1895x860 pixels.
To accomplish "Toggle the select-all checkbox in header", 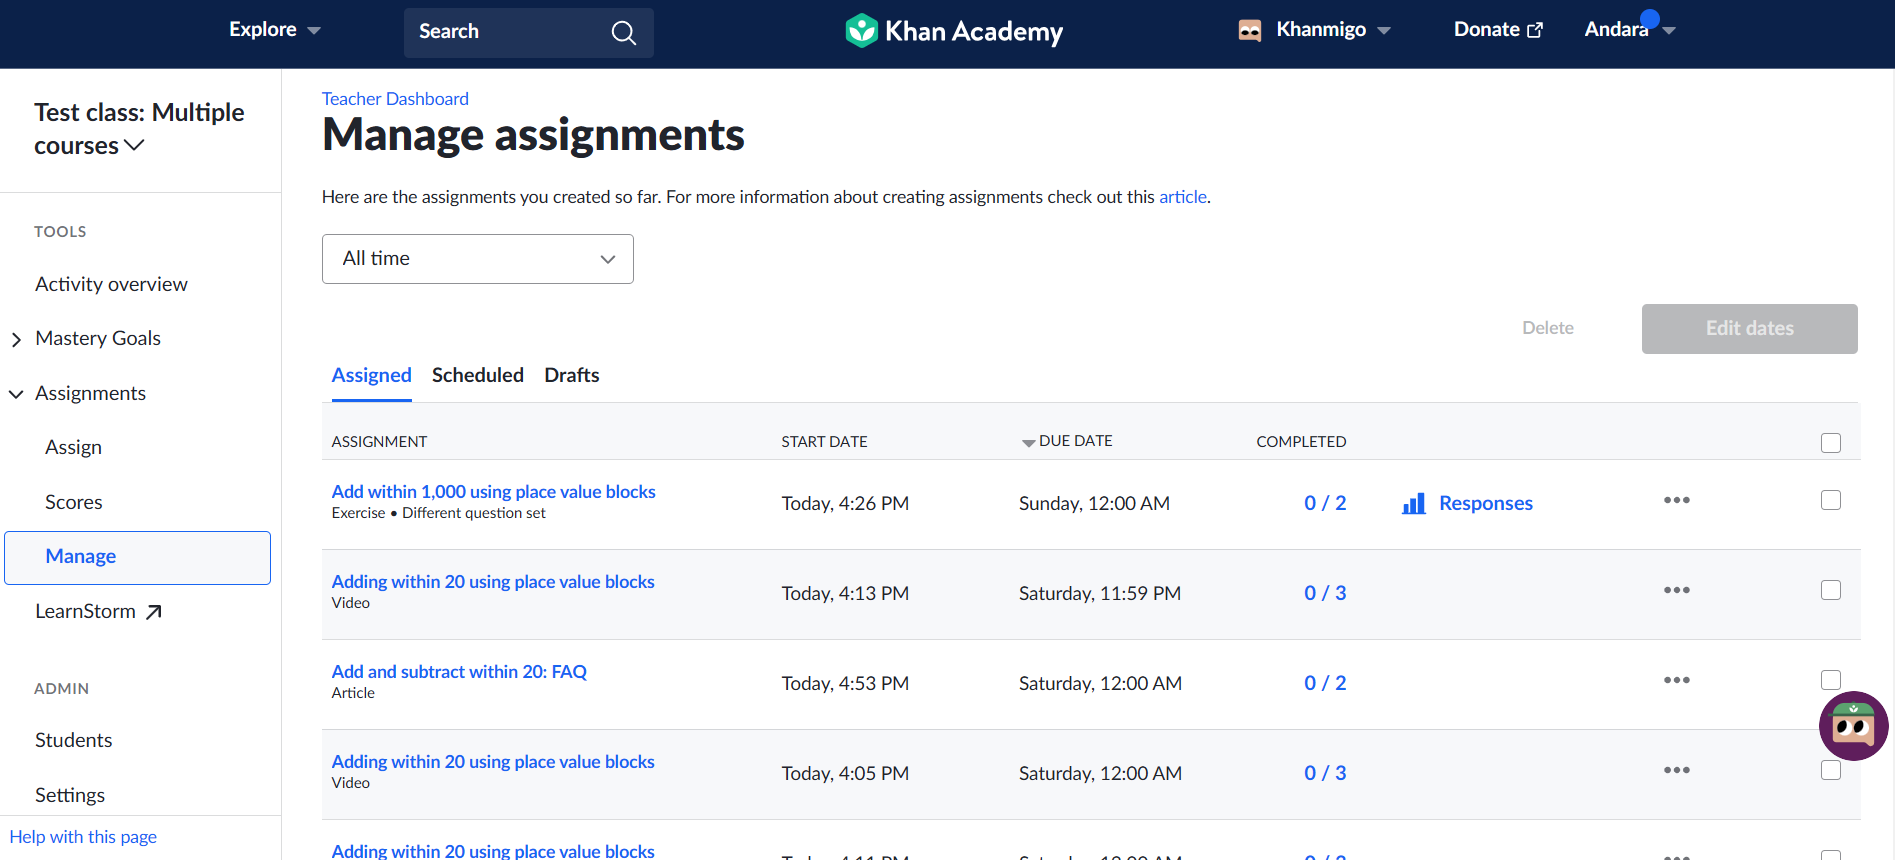I will pos(1831,442).
